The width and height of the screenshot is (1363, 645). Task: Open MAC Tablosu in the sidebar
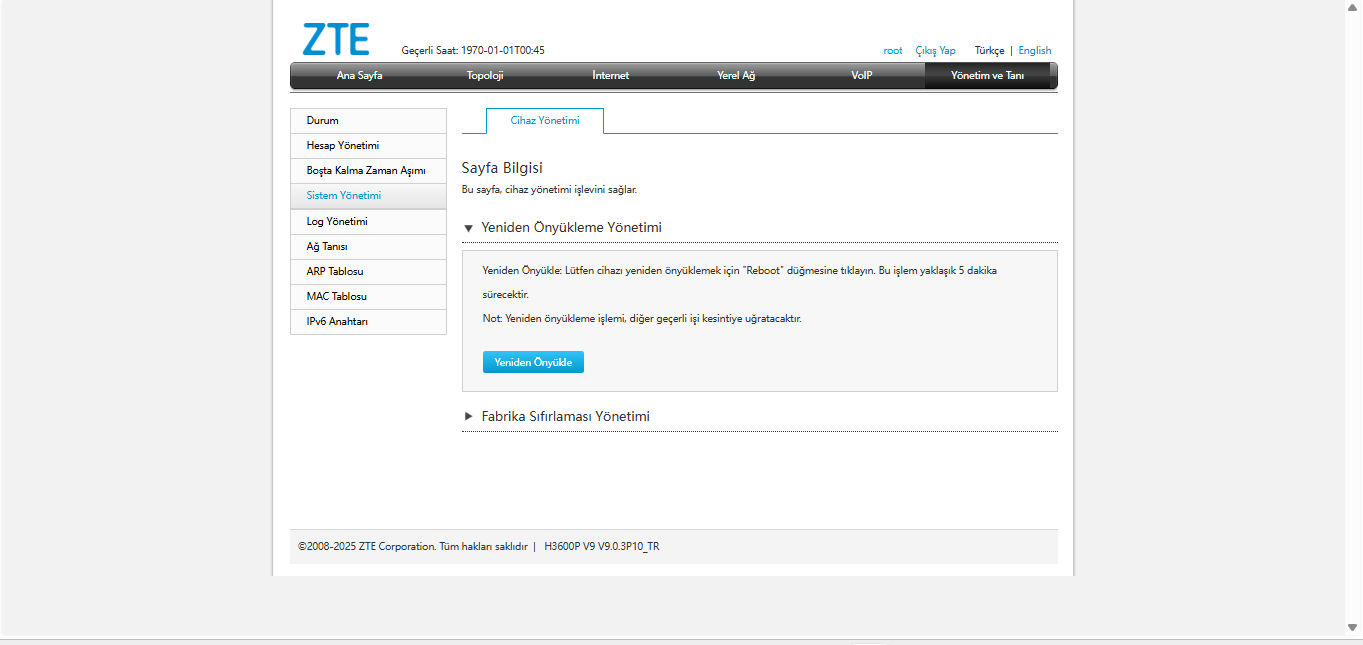(x=368, y=297)
